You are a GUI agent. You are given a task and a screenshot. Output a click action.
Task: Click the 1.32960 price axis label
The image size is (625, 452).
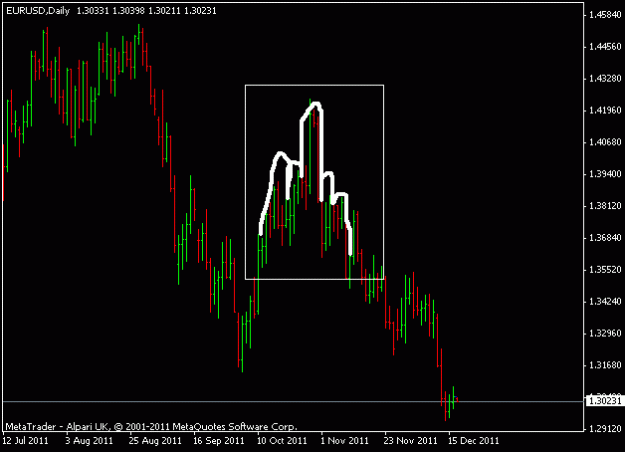click(x=605, y=333)
